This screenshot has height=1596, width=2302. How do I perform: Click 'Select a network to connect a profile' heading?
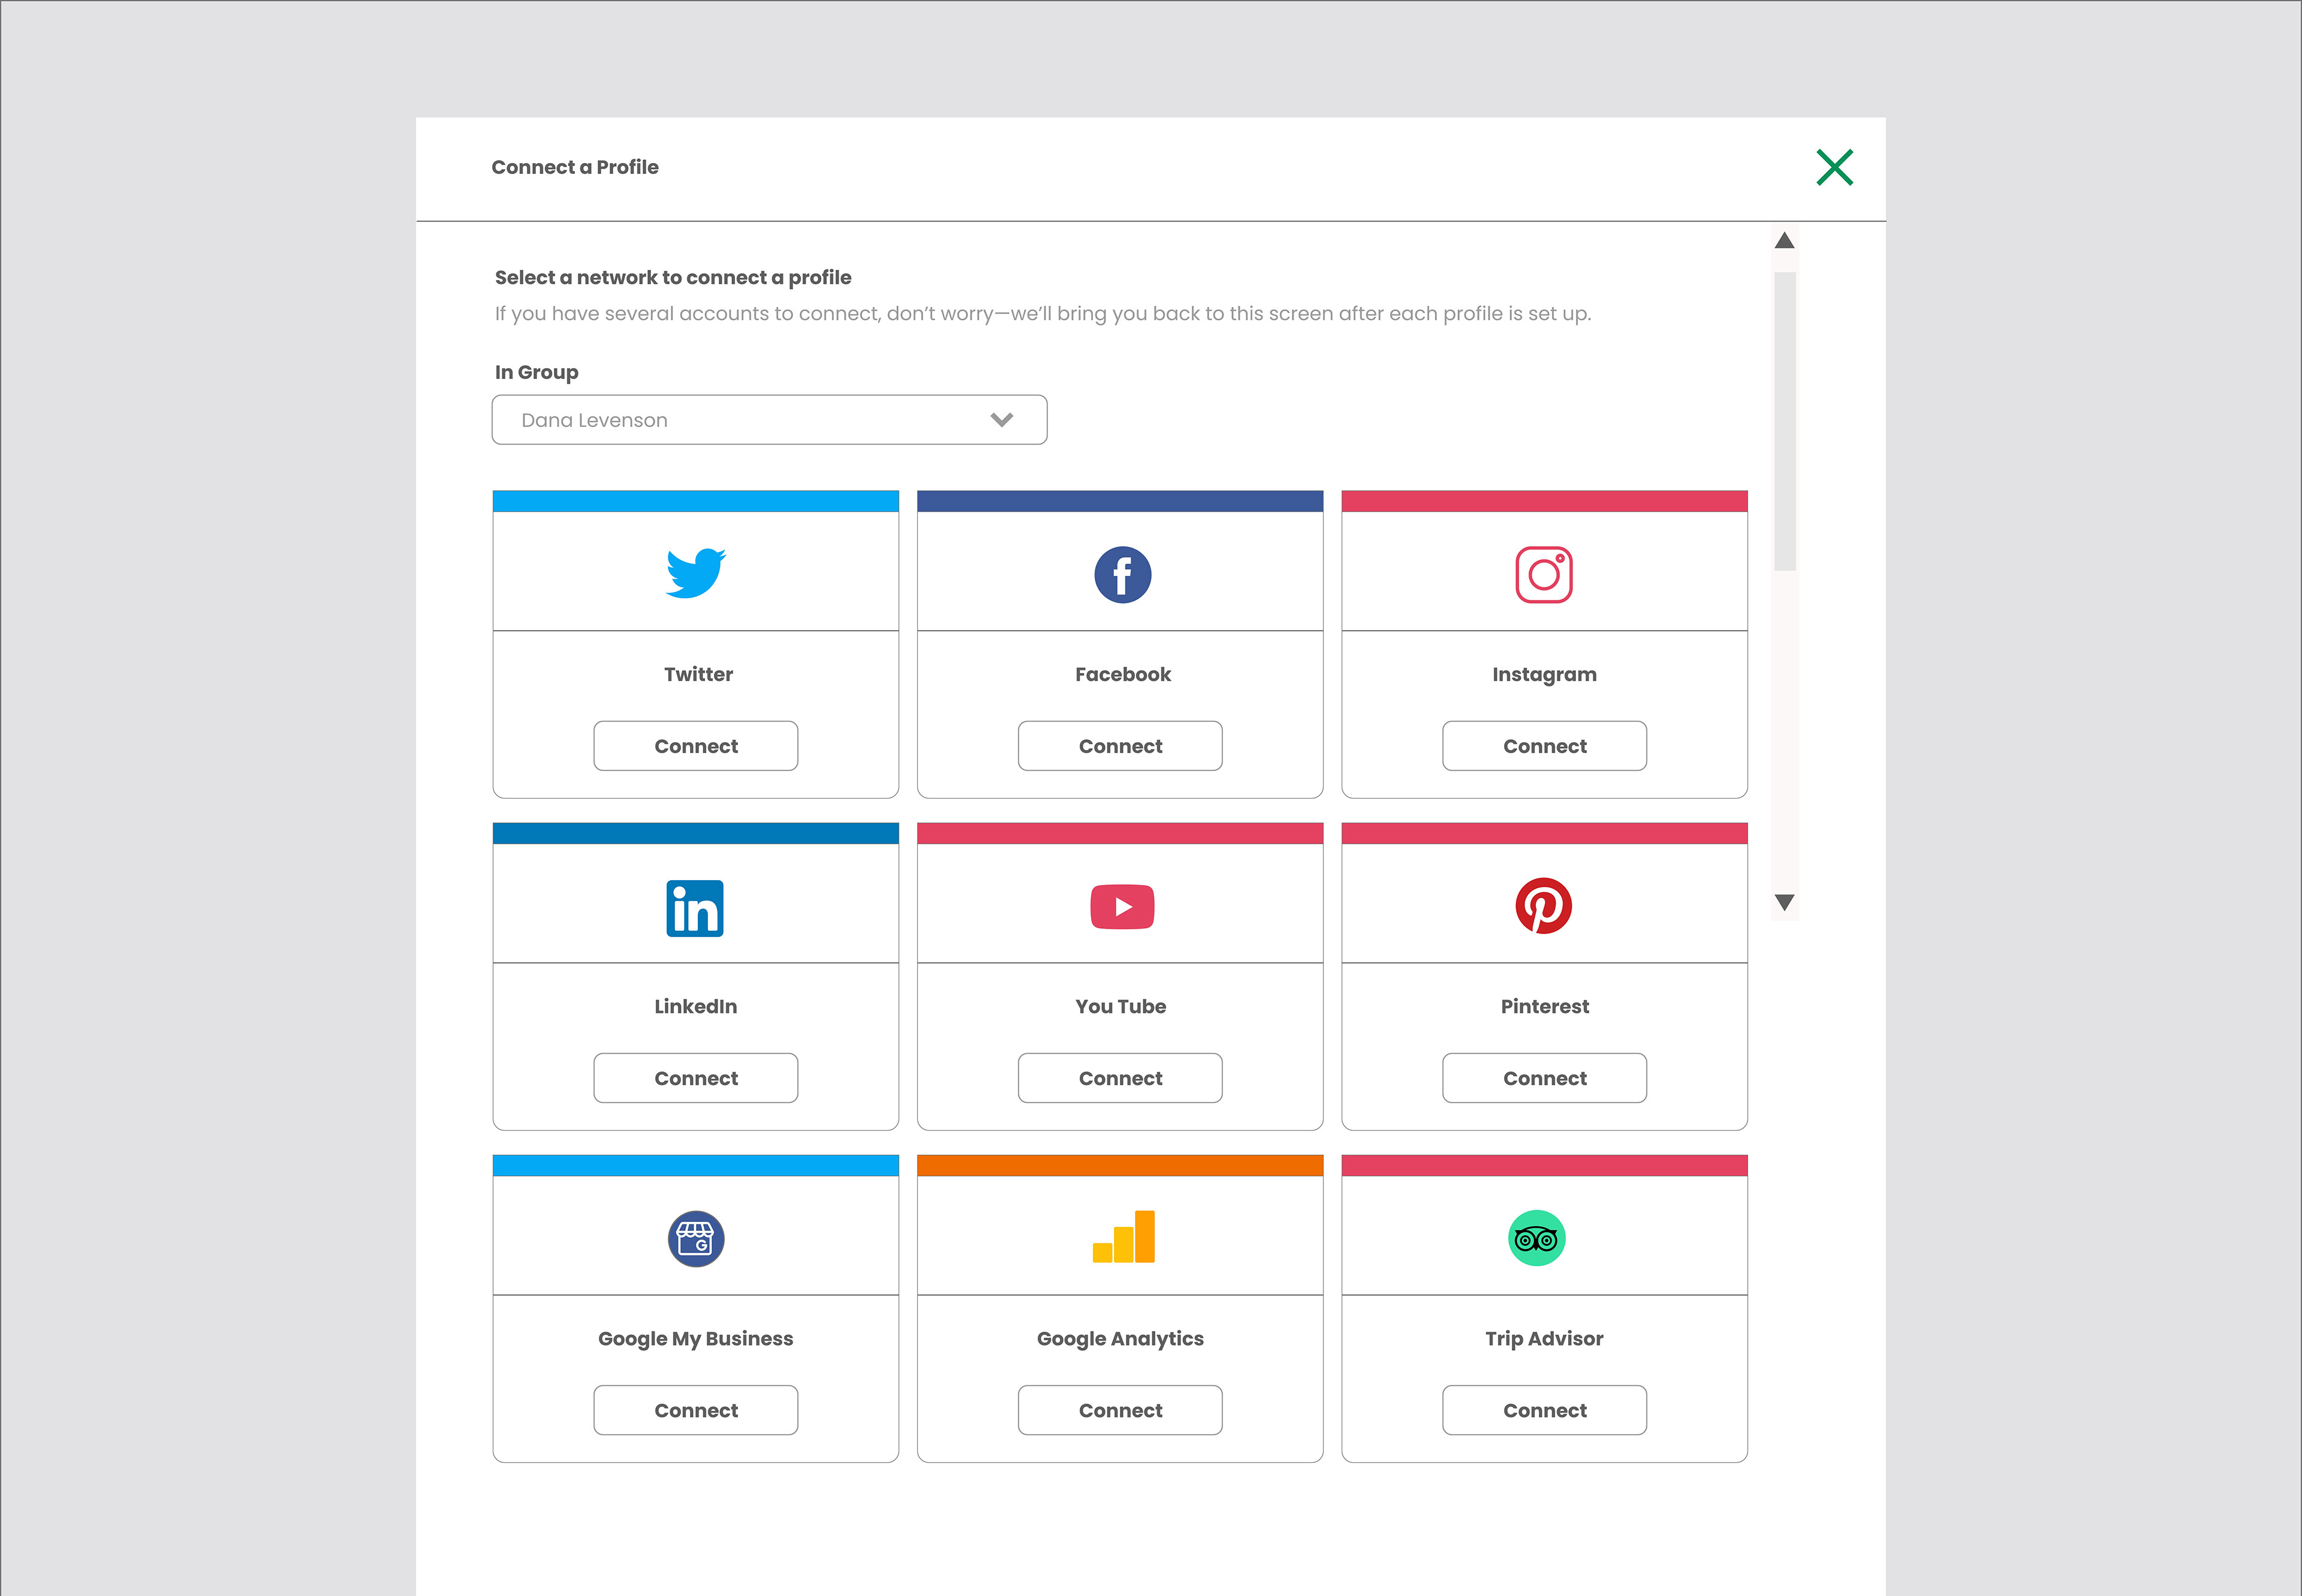coord(673,277)
